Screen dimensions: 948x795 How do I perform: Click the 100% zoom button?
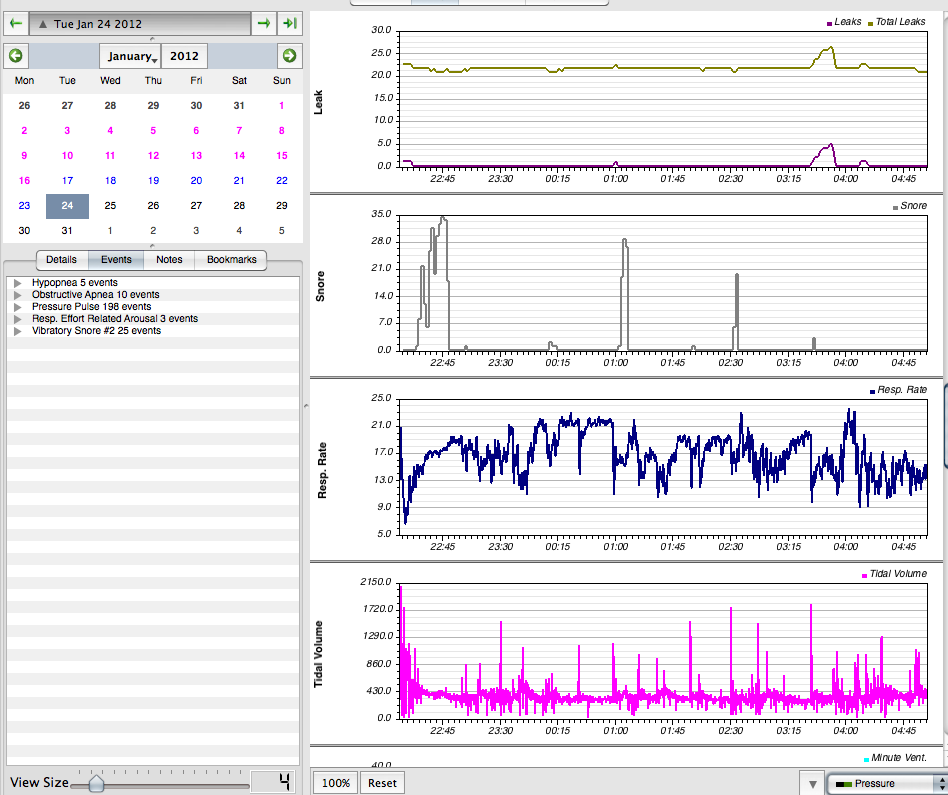point(336,783)
